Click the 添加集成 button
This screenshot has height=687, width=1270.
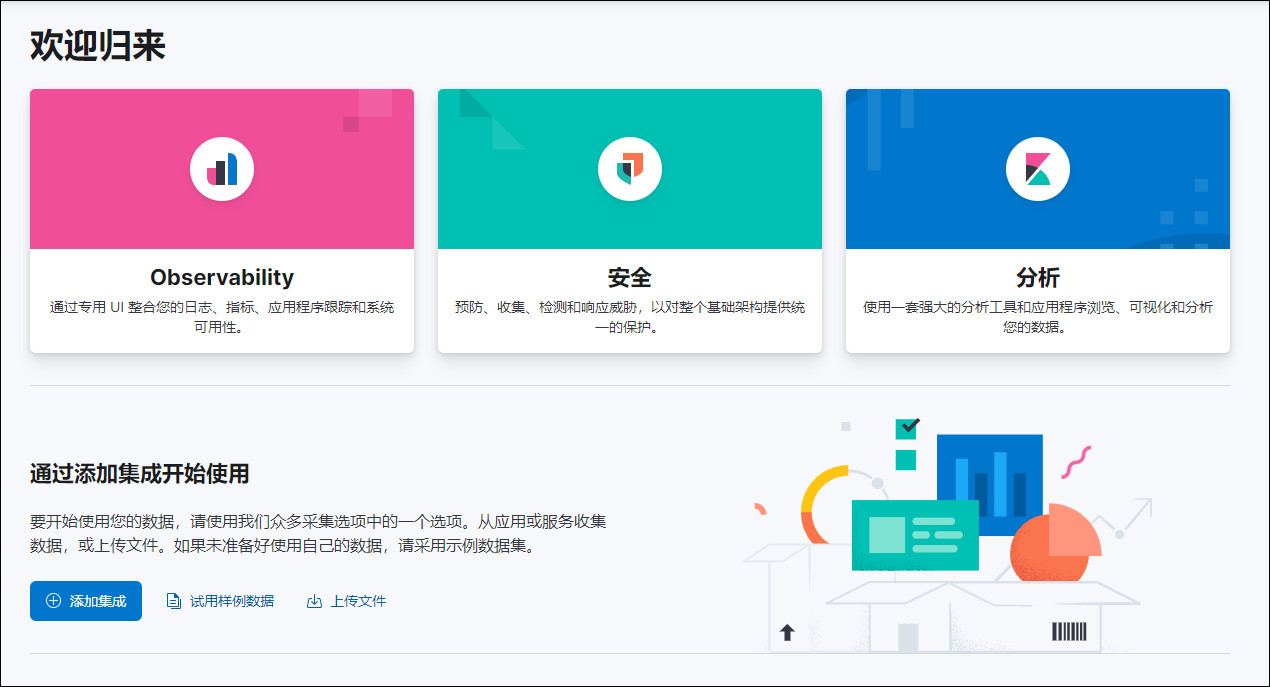(86, 601)
